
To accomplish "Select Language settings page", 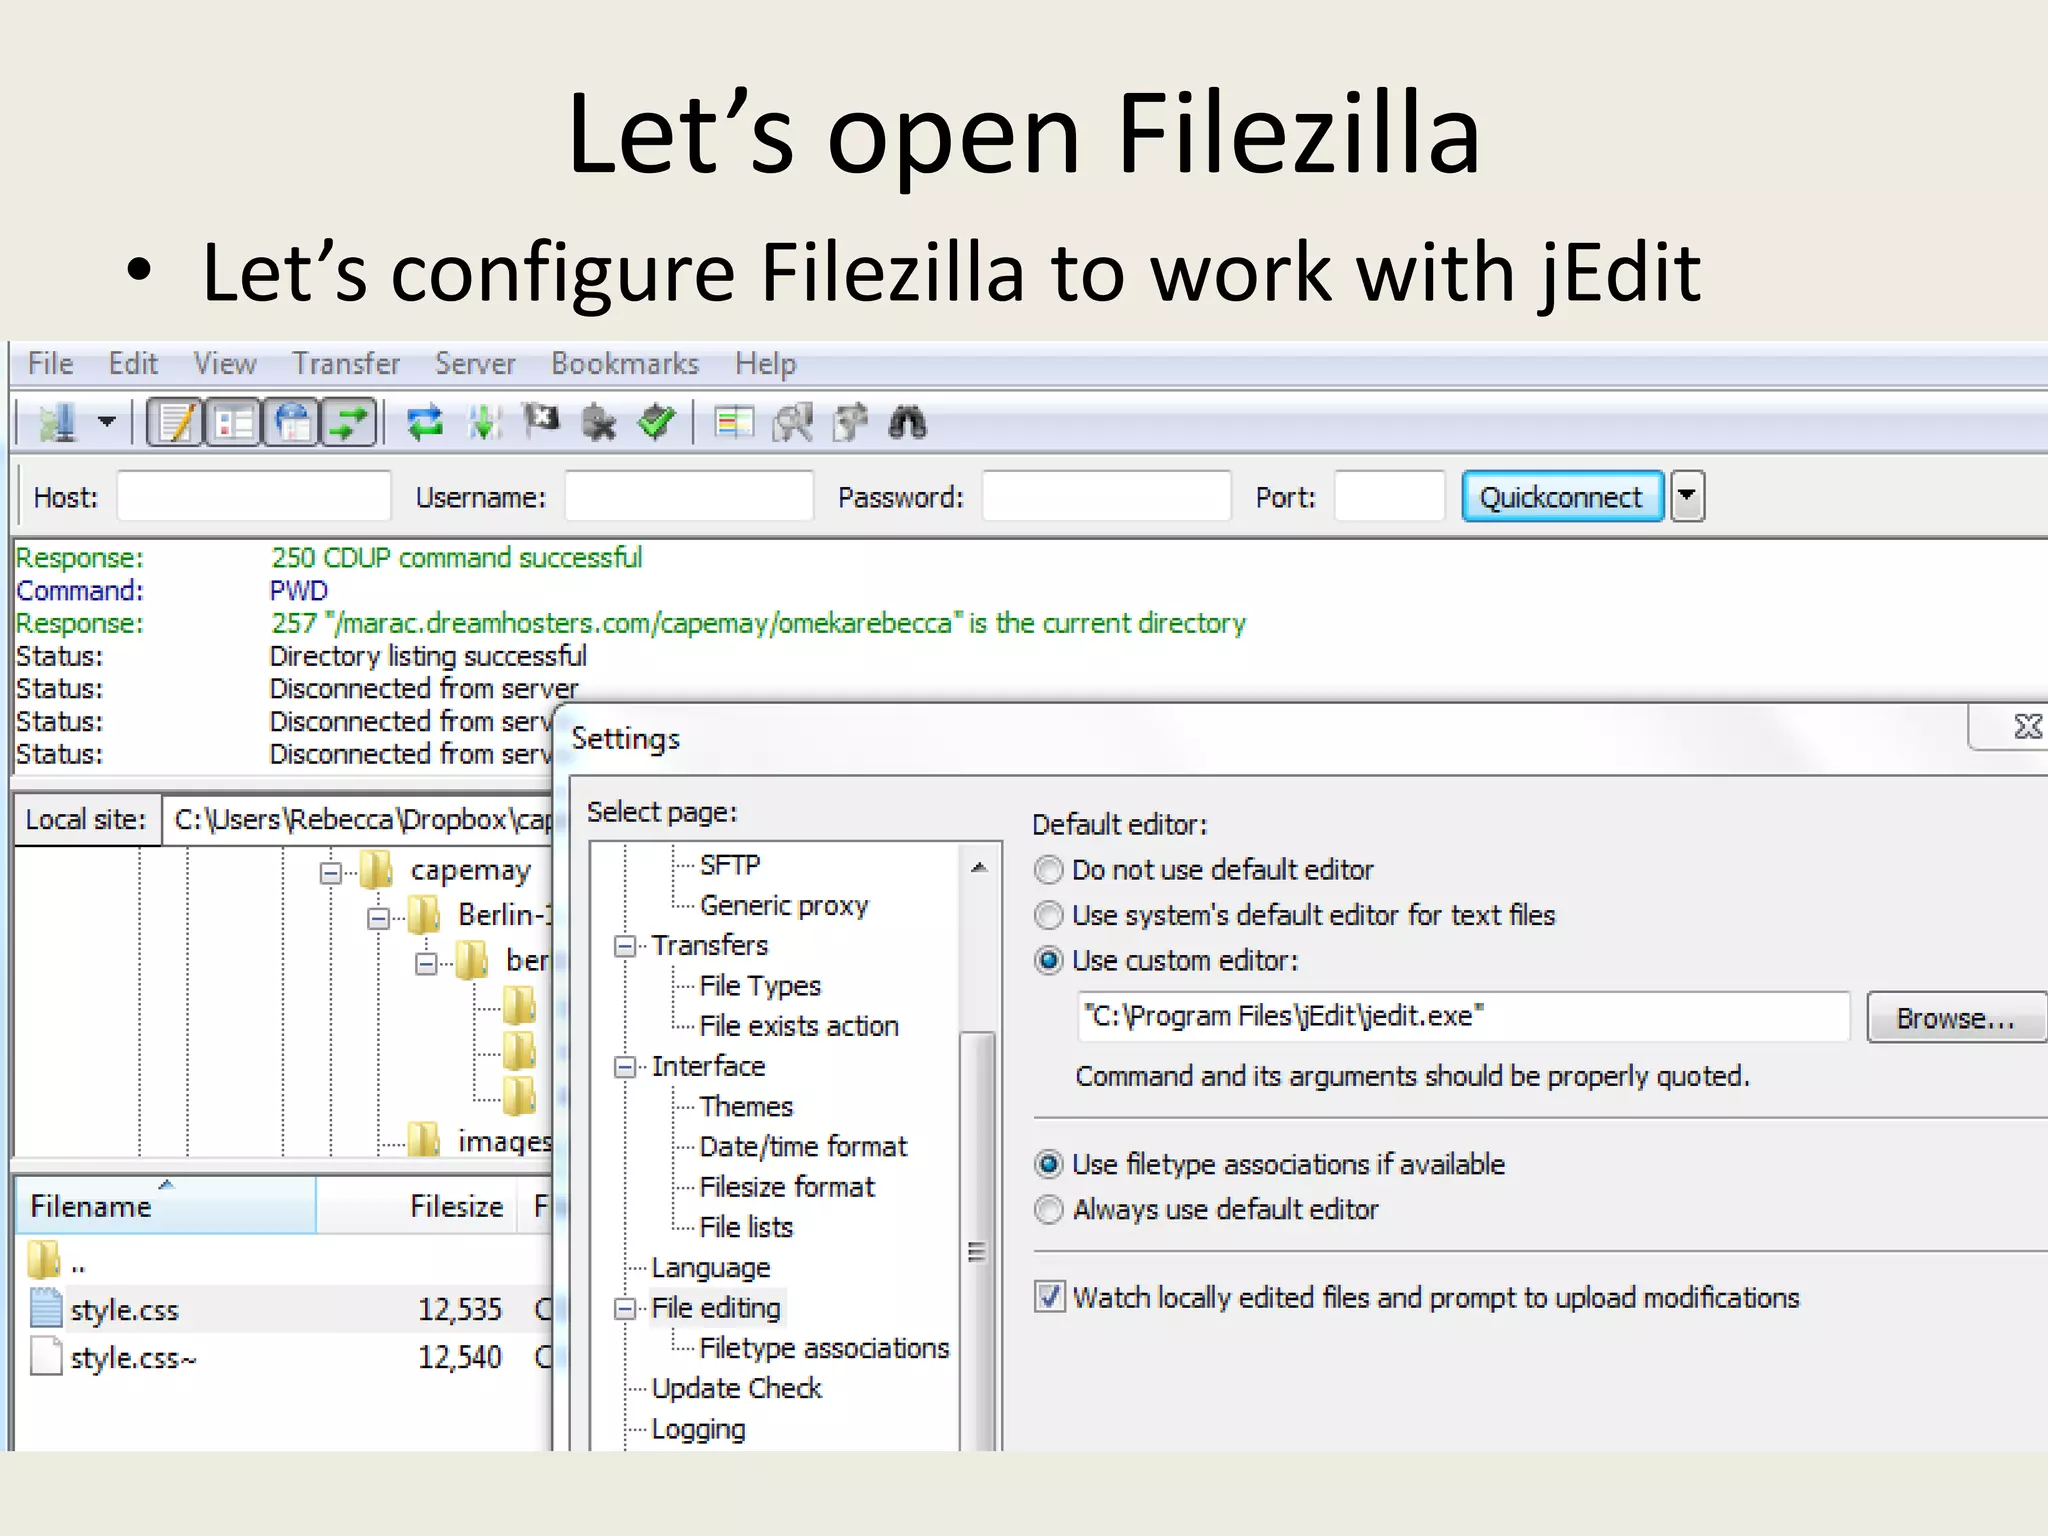I will tap(711, 1268).
